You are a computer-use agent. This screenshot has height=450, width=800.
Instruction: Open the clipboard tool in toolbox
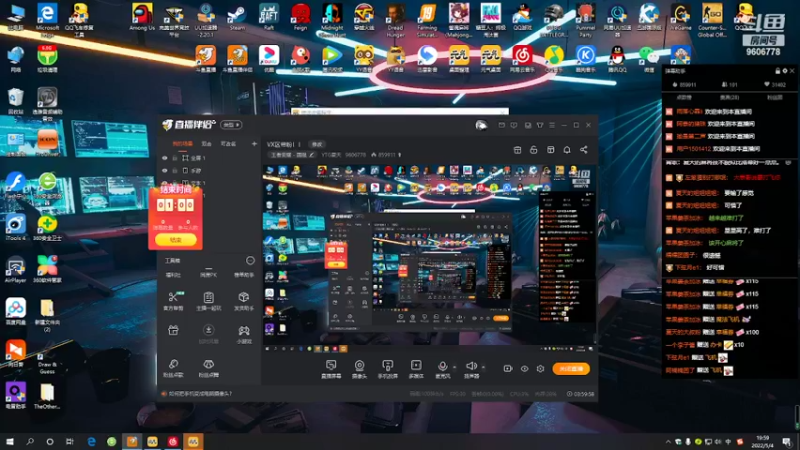tap(208, 300)
